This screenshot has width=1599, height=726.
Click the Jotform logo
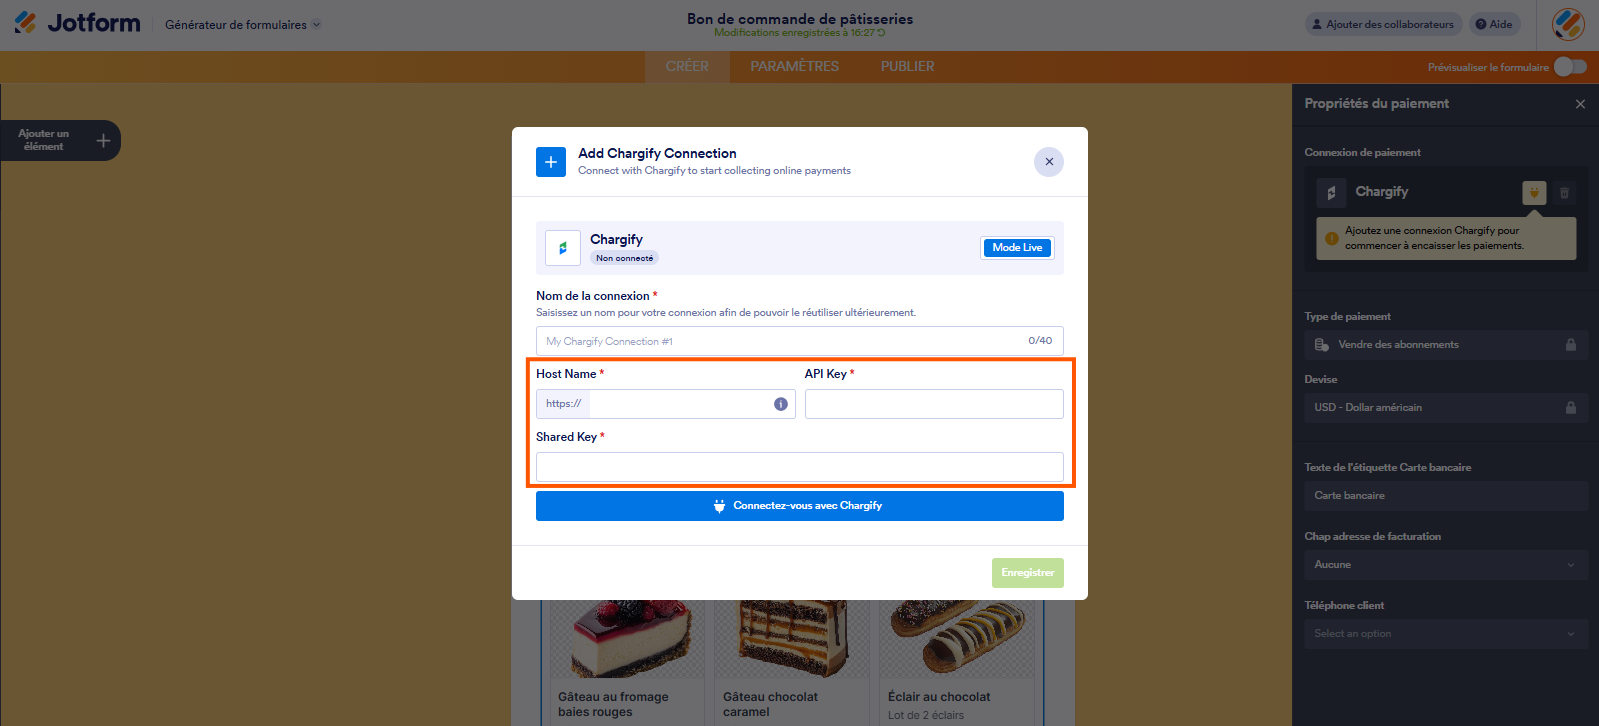(76, 23)
